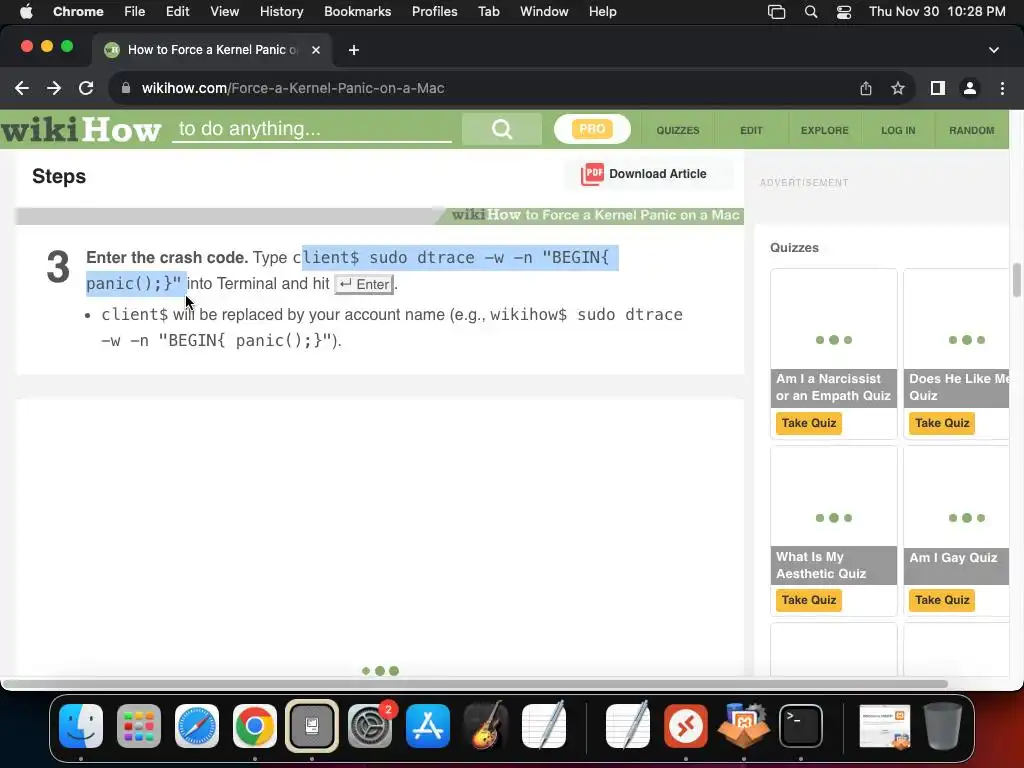Viewport: 1024px width, 768px height.
Task: Open the Apple menu
Action: pos(26,11)
